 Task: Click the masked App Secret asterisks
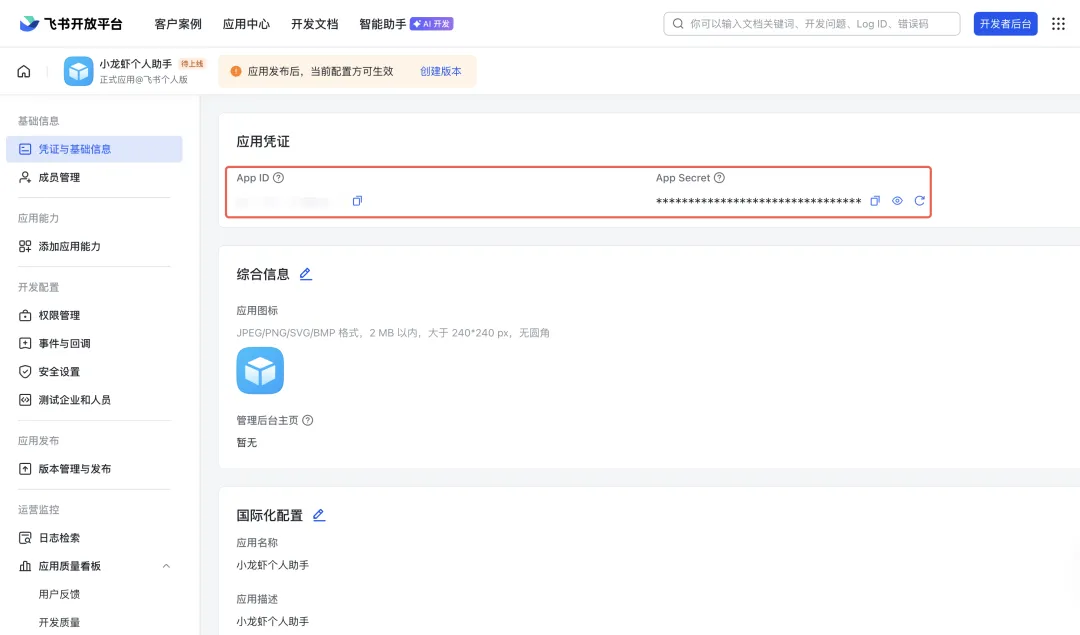(x=758, y=201)
